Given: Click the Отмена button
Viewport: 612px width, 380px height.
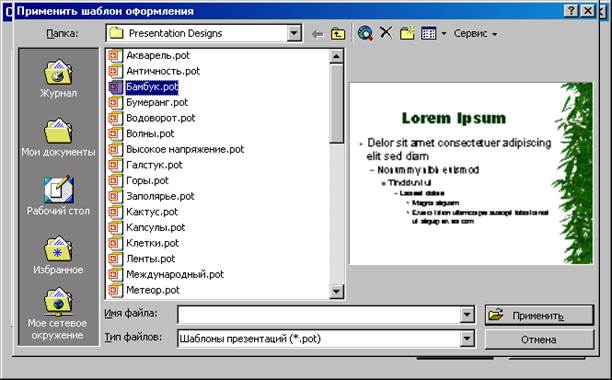Looking at the screenshot, I should (x=539, y=339).
